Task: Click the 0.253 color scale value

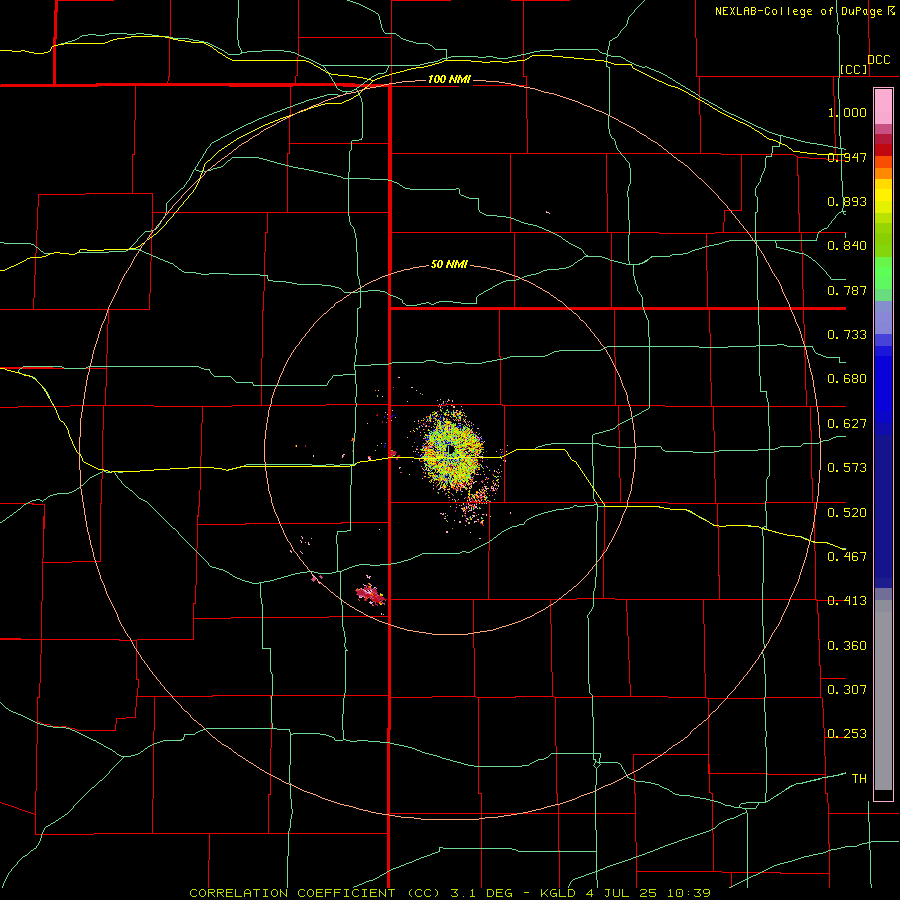Action: [x=847, y=734]
